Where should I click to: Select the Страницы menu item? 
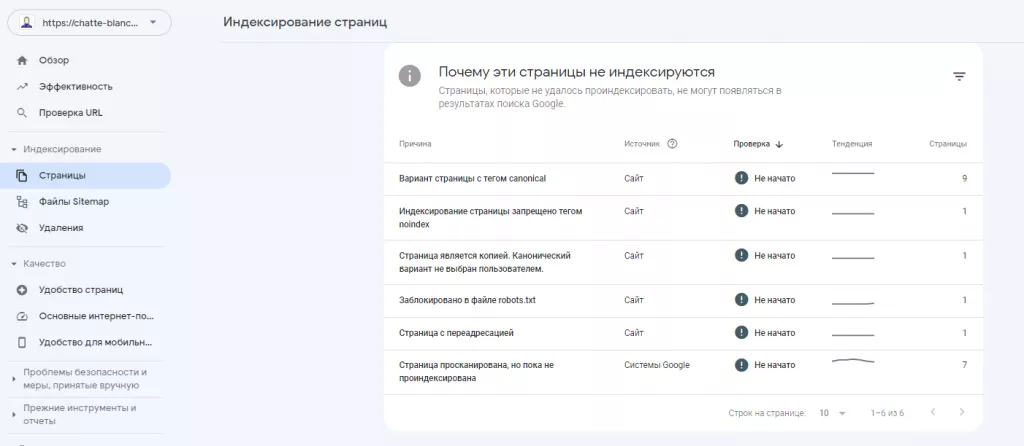[85, 176]
